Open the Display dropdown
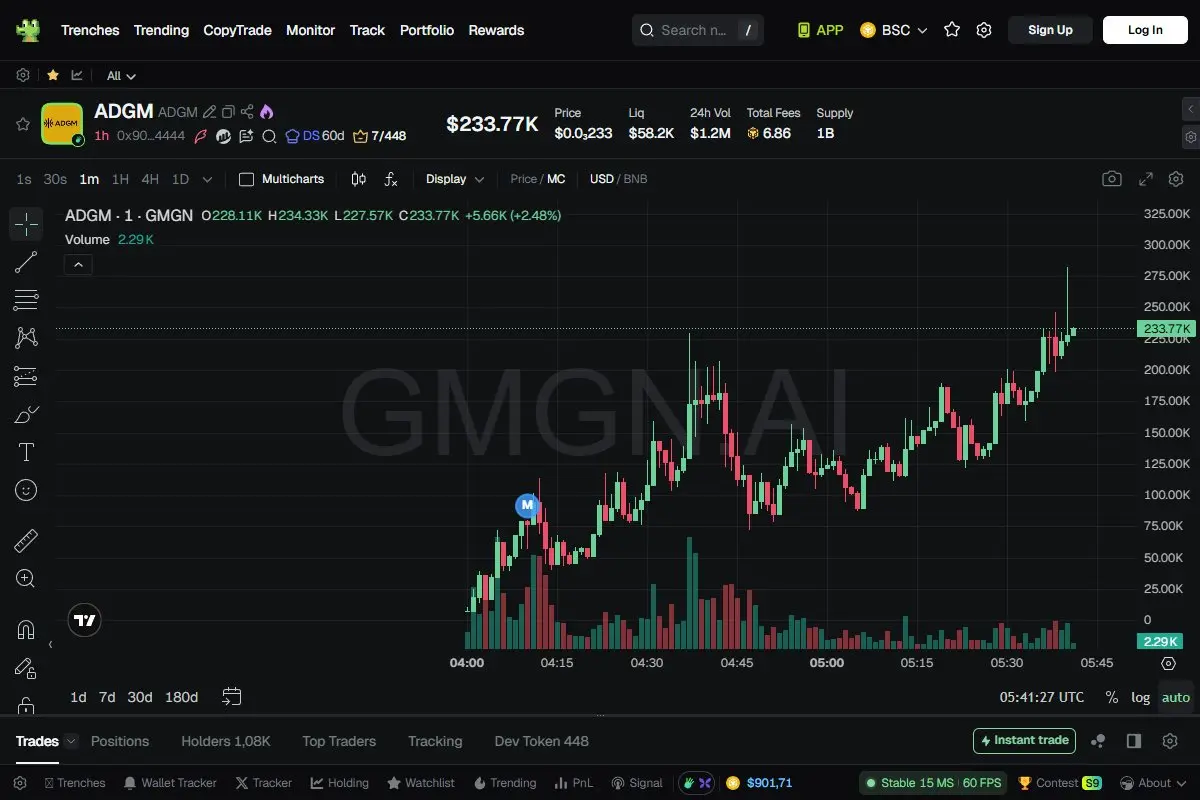This screenshot has width=1200, height=800. click(x=455, y=179)
